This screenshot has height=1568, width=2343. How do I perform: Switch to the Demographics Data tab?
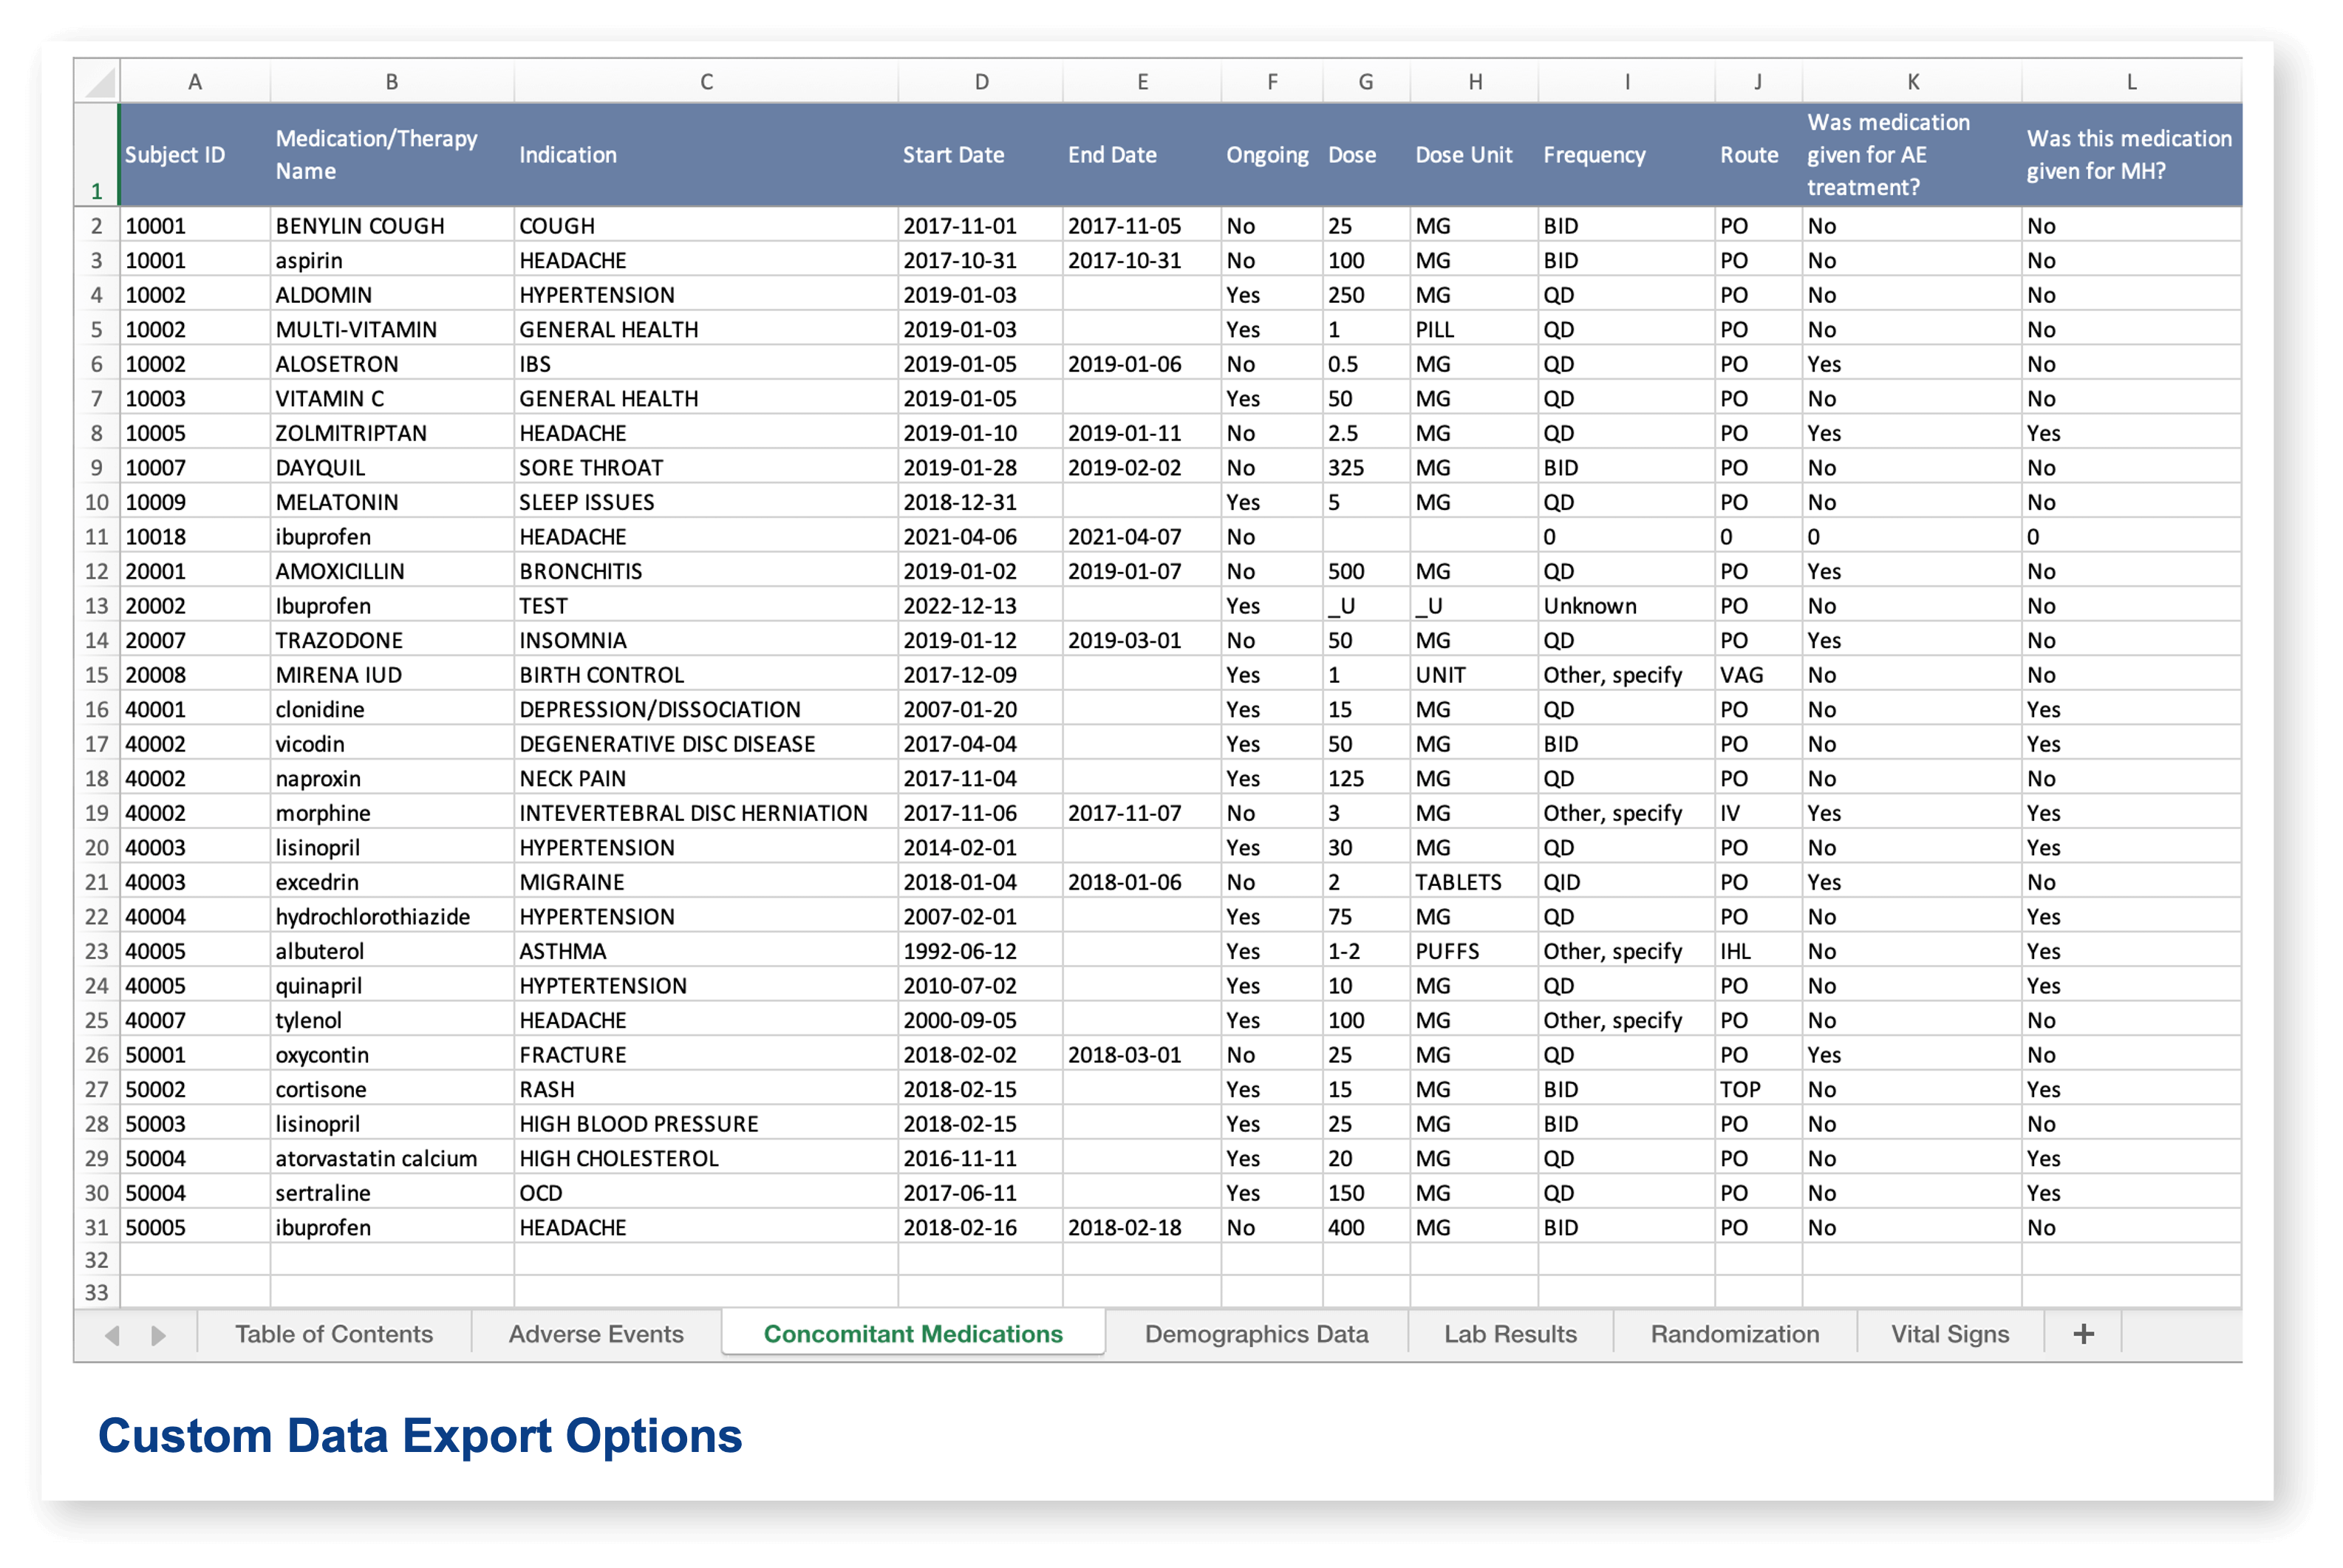[x=1256, y=1334]
